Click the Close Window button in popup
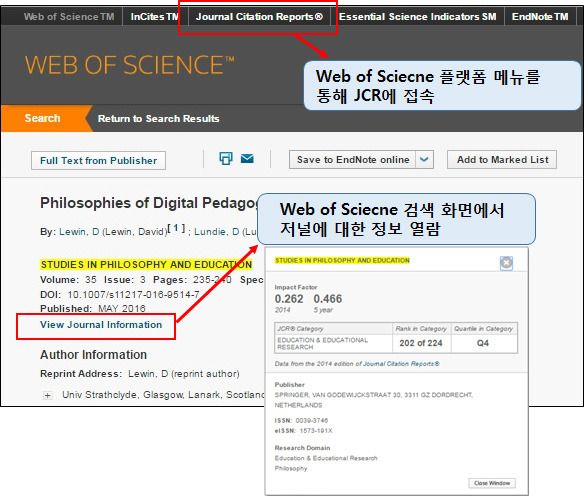Viewport: 584px width, 496px height. click(492, 483)
